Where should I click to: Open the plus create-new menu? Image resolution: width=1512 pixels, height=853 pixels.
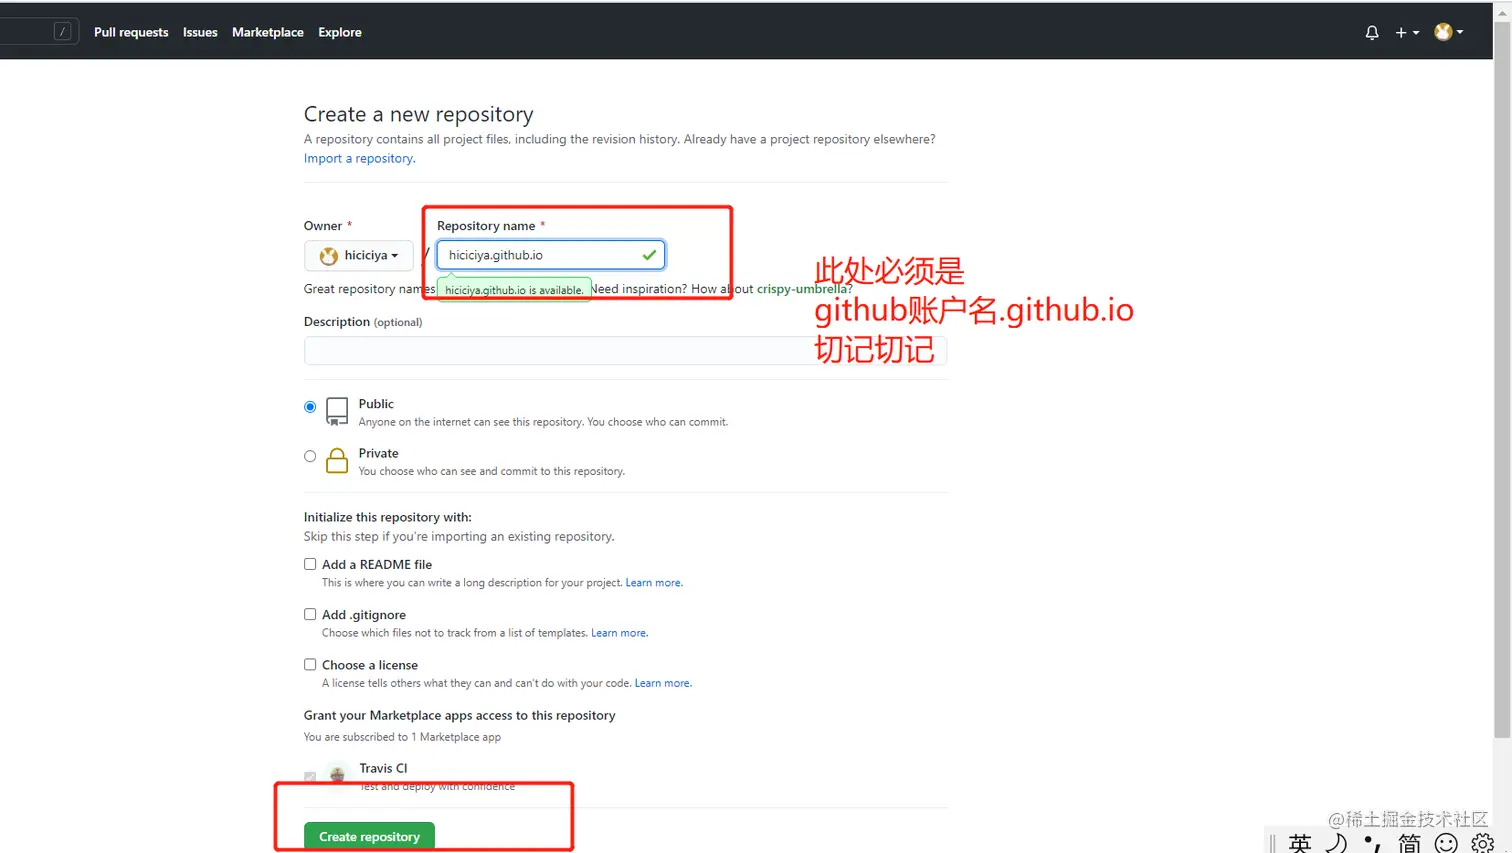click(x=1407, y=32)
